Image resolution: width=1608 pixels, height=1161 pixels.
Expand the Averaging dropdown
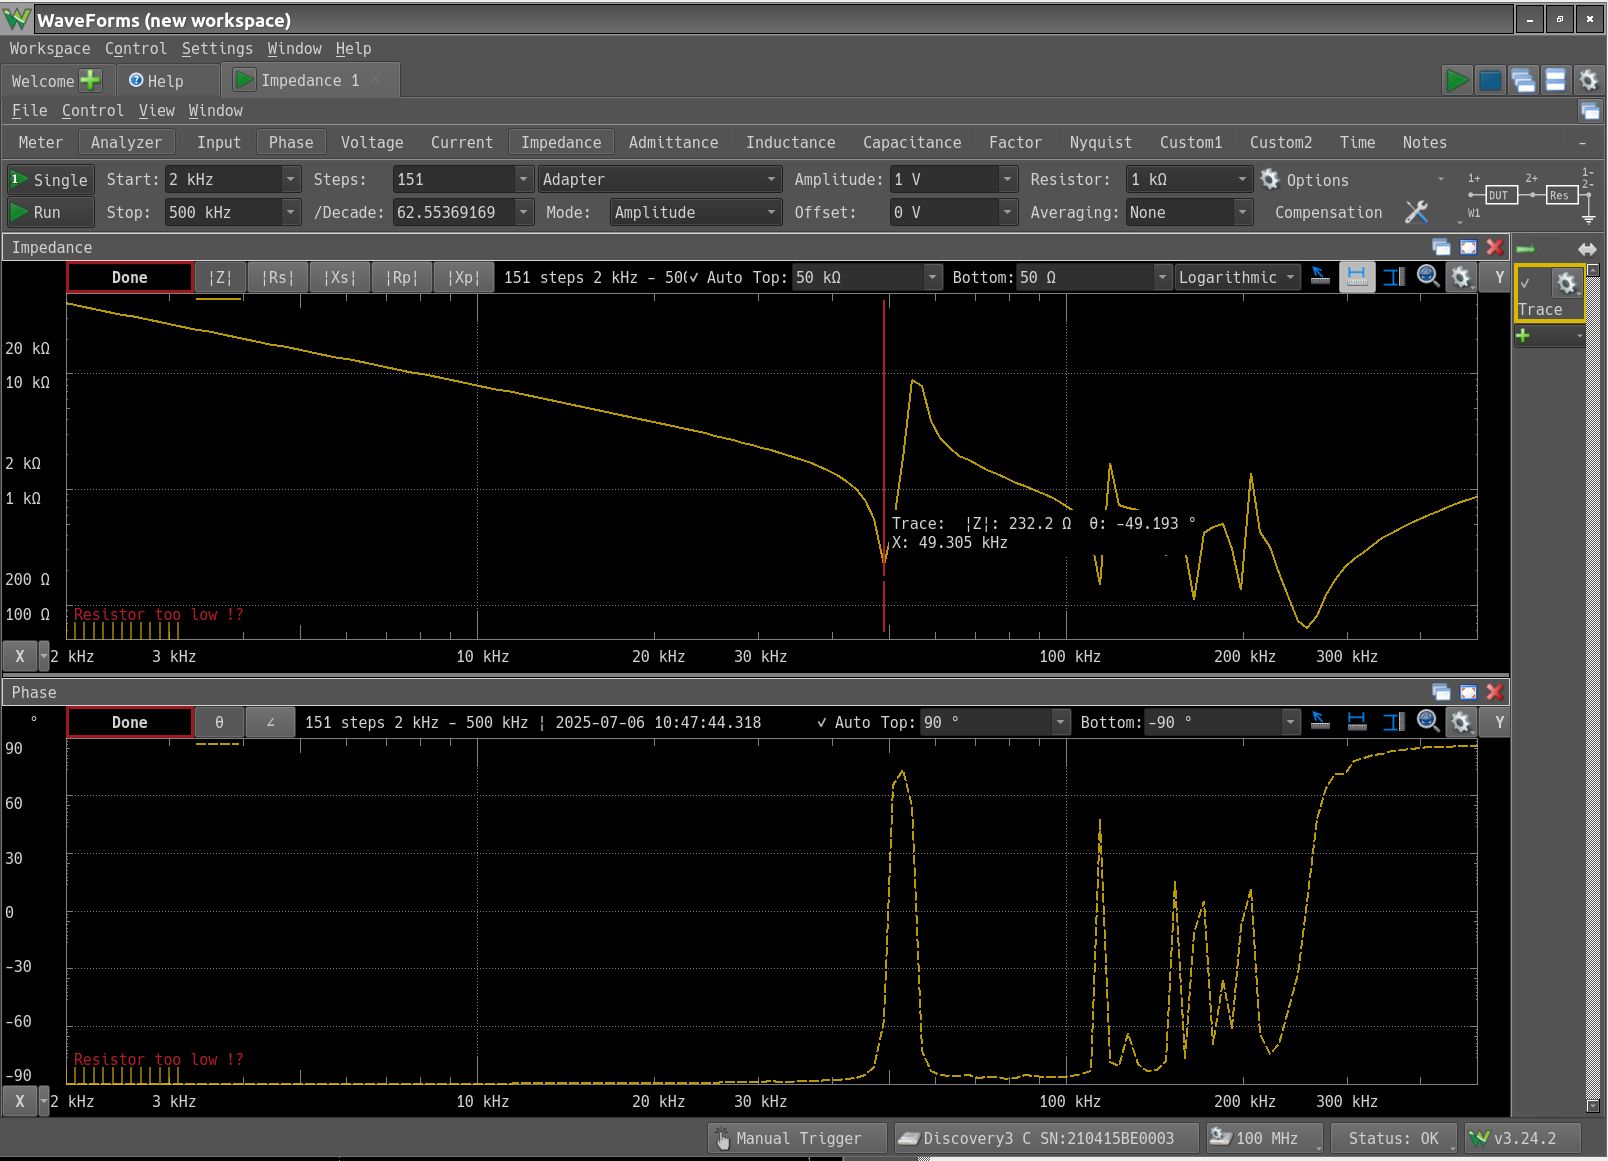pos(1242,212)
